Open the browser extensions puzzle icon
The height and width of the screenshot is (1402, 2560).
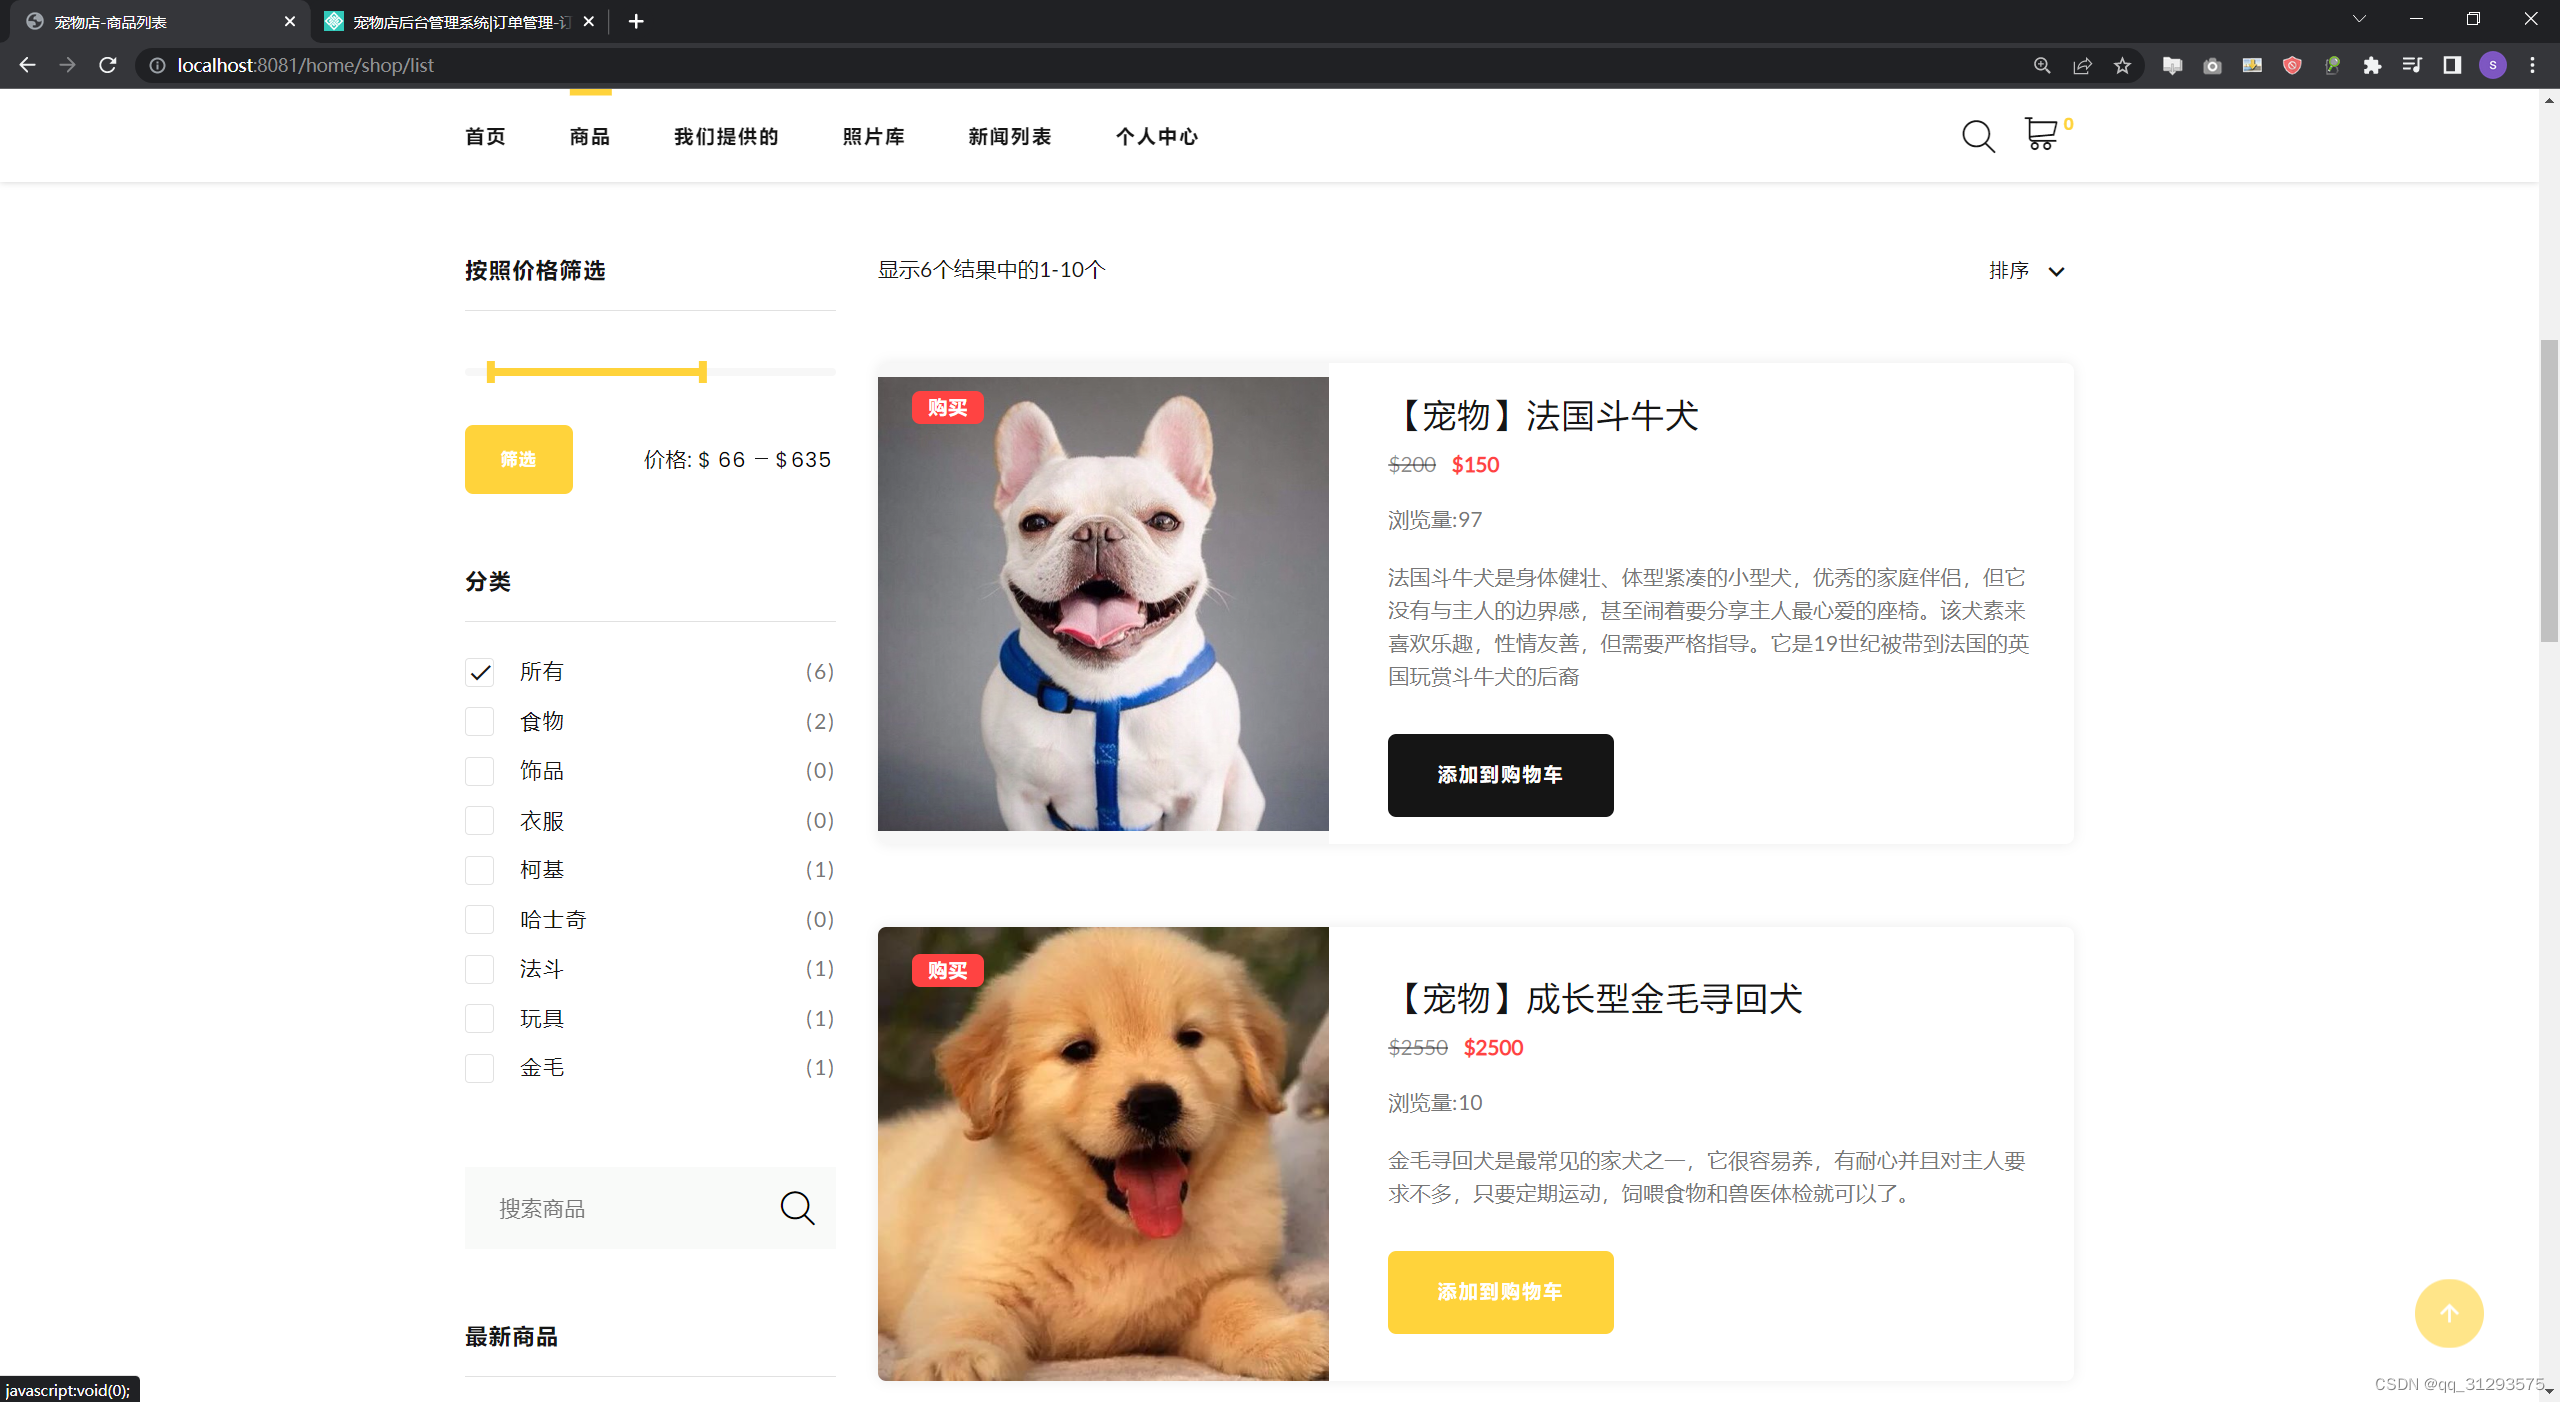point(2372,66)
